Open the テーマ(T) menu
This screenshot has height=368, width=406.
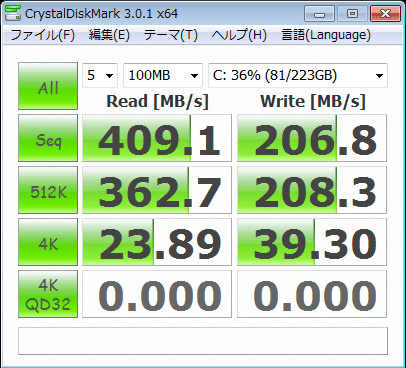[171, 35]
